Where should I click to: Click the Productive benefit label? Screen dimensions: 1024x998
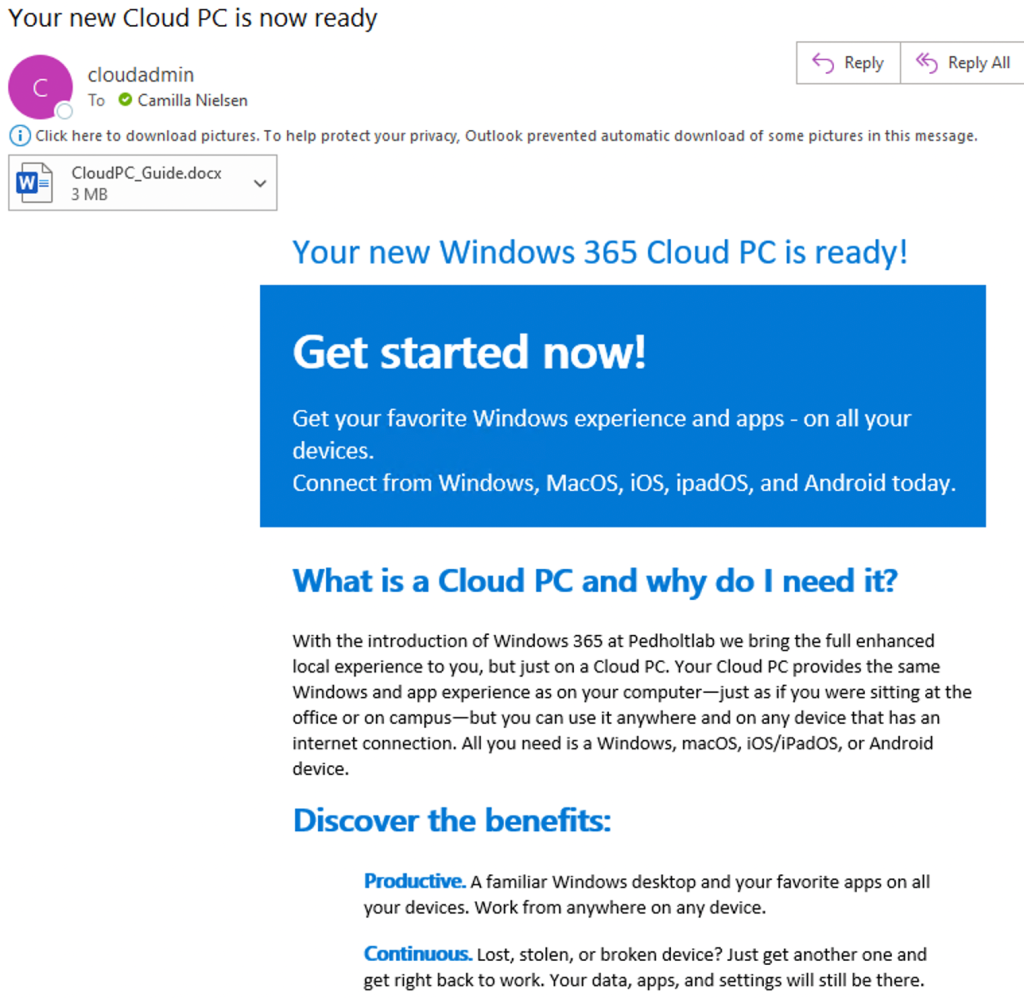(415, 881)
